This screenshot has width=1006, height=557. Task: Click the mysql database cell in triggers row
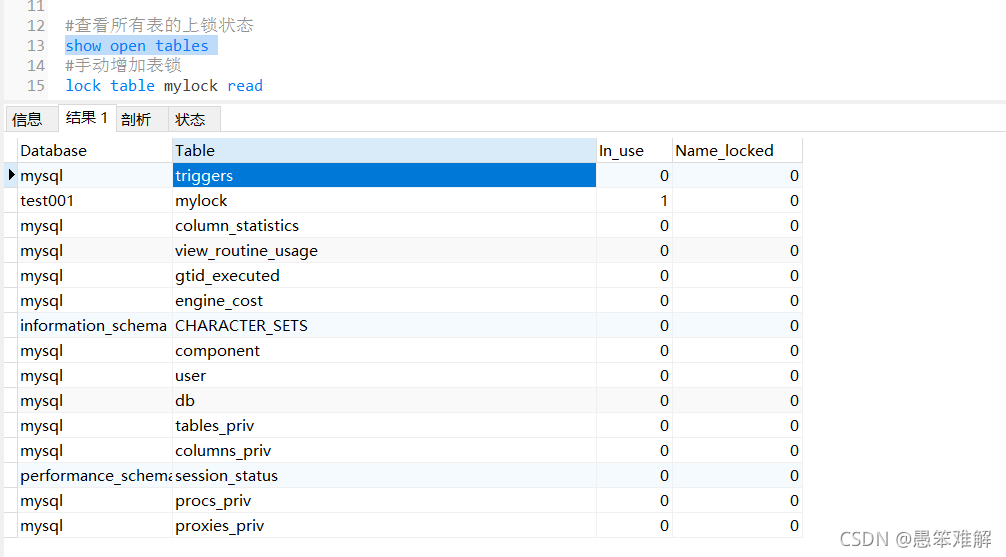(95, 175)
